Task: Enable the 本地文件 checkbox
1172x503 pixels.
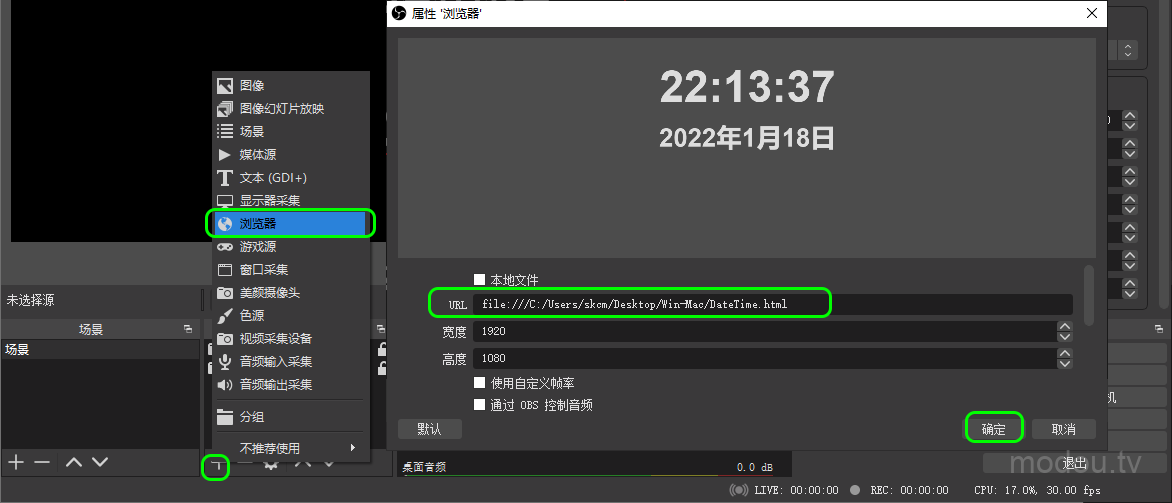Action: 480,280
